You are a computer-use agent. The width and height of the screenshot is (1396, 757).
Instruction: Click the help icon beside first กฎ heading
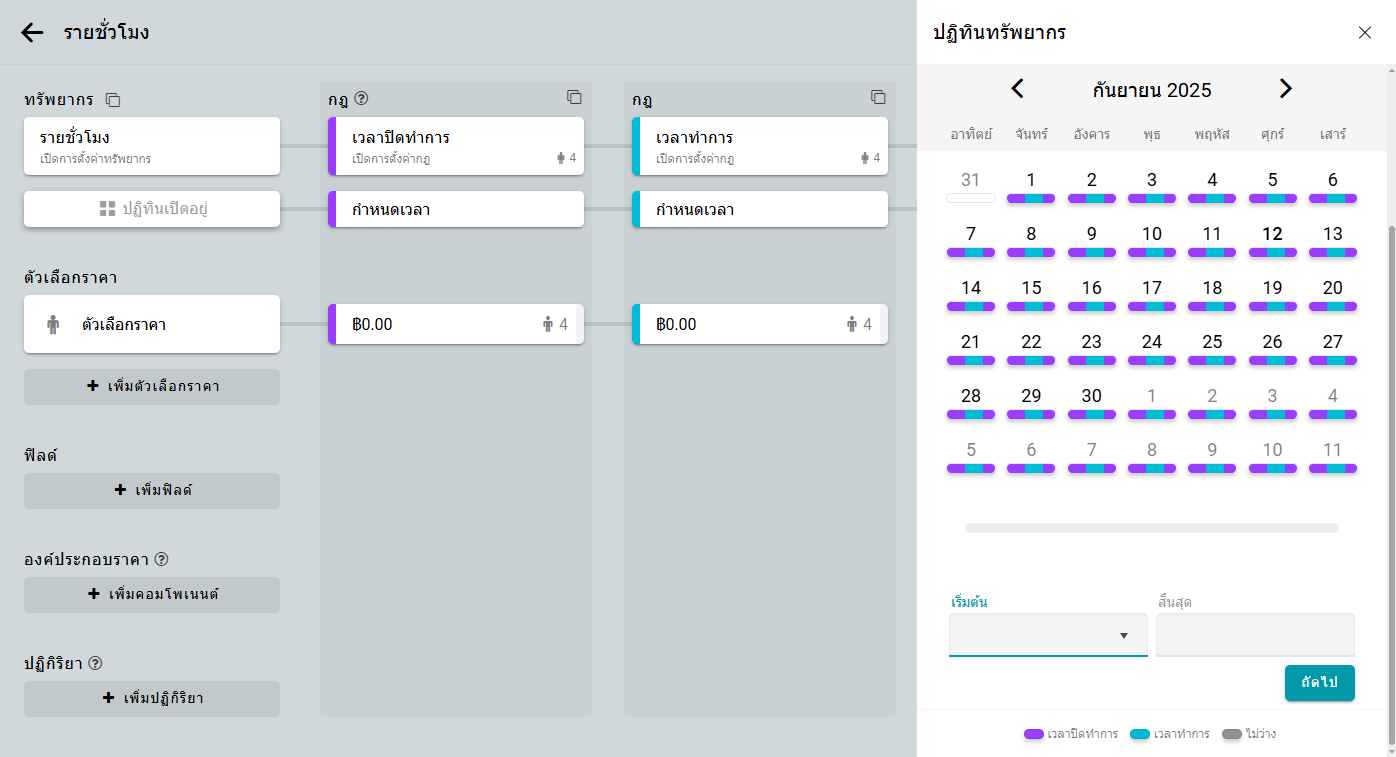(x=362, y=99)
